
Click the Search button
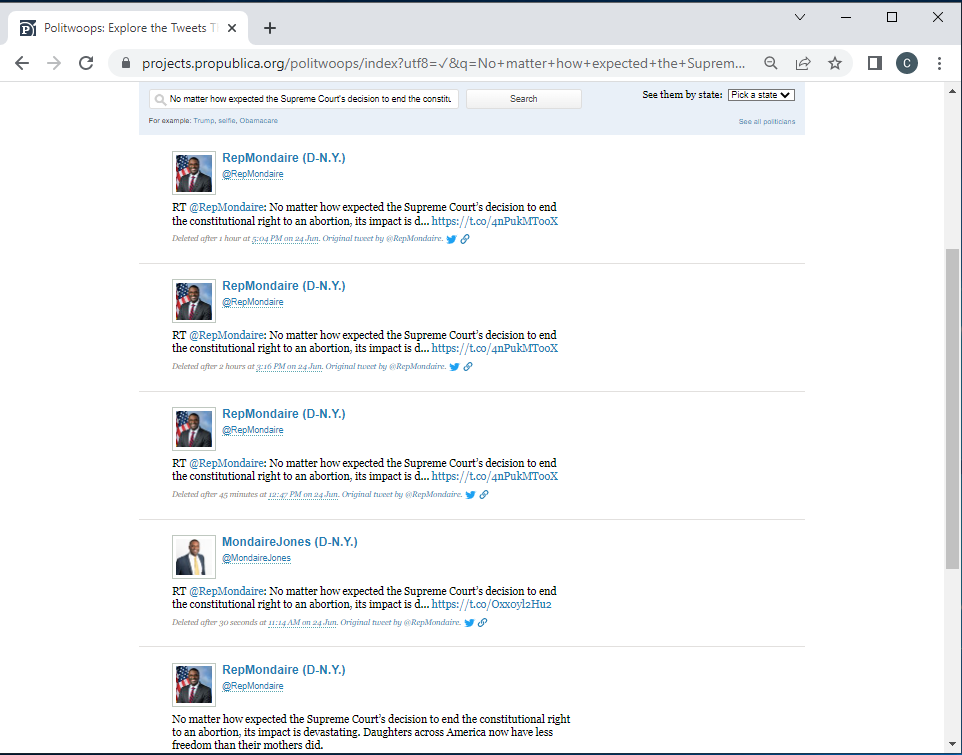(523, 99)
